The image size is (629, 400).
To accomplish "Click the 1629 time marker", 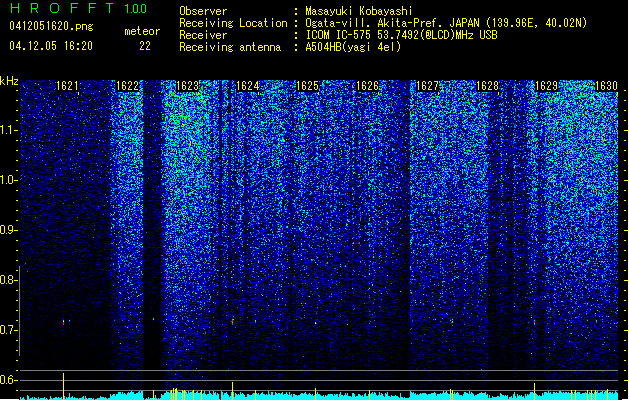I will point(546,86).
